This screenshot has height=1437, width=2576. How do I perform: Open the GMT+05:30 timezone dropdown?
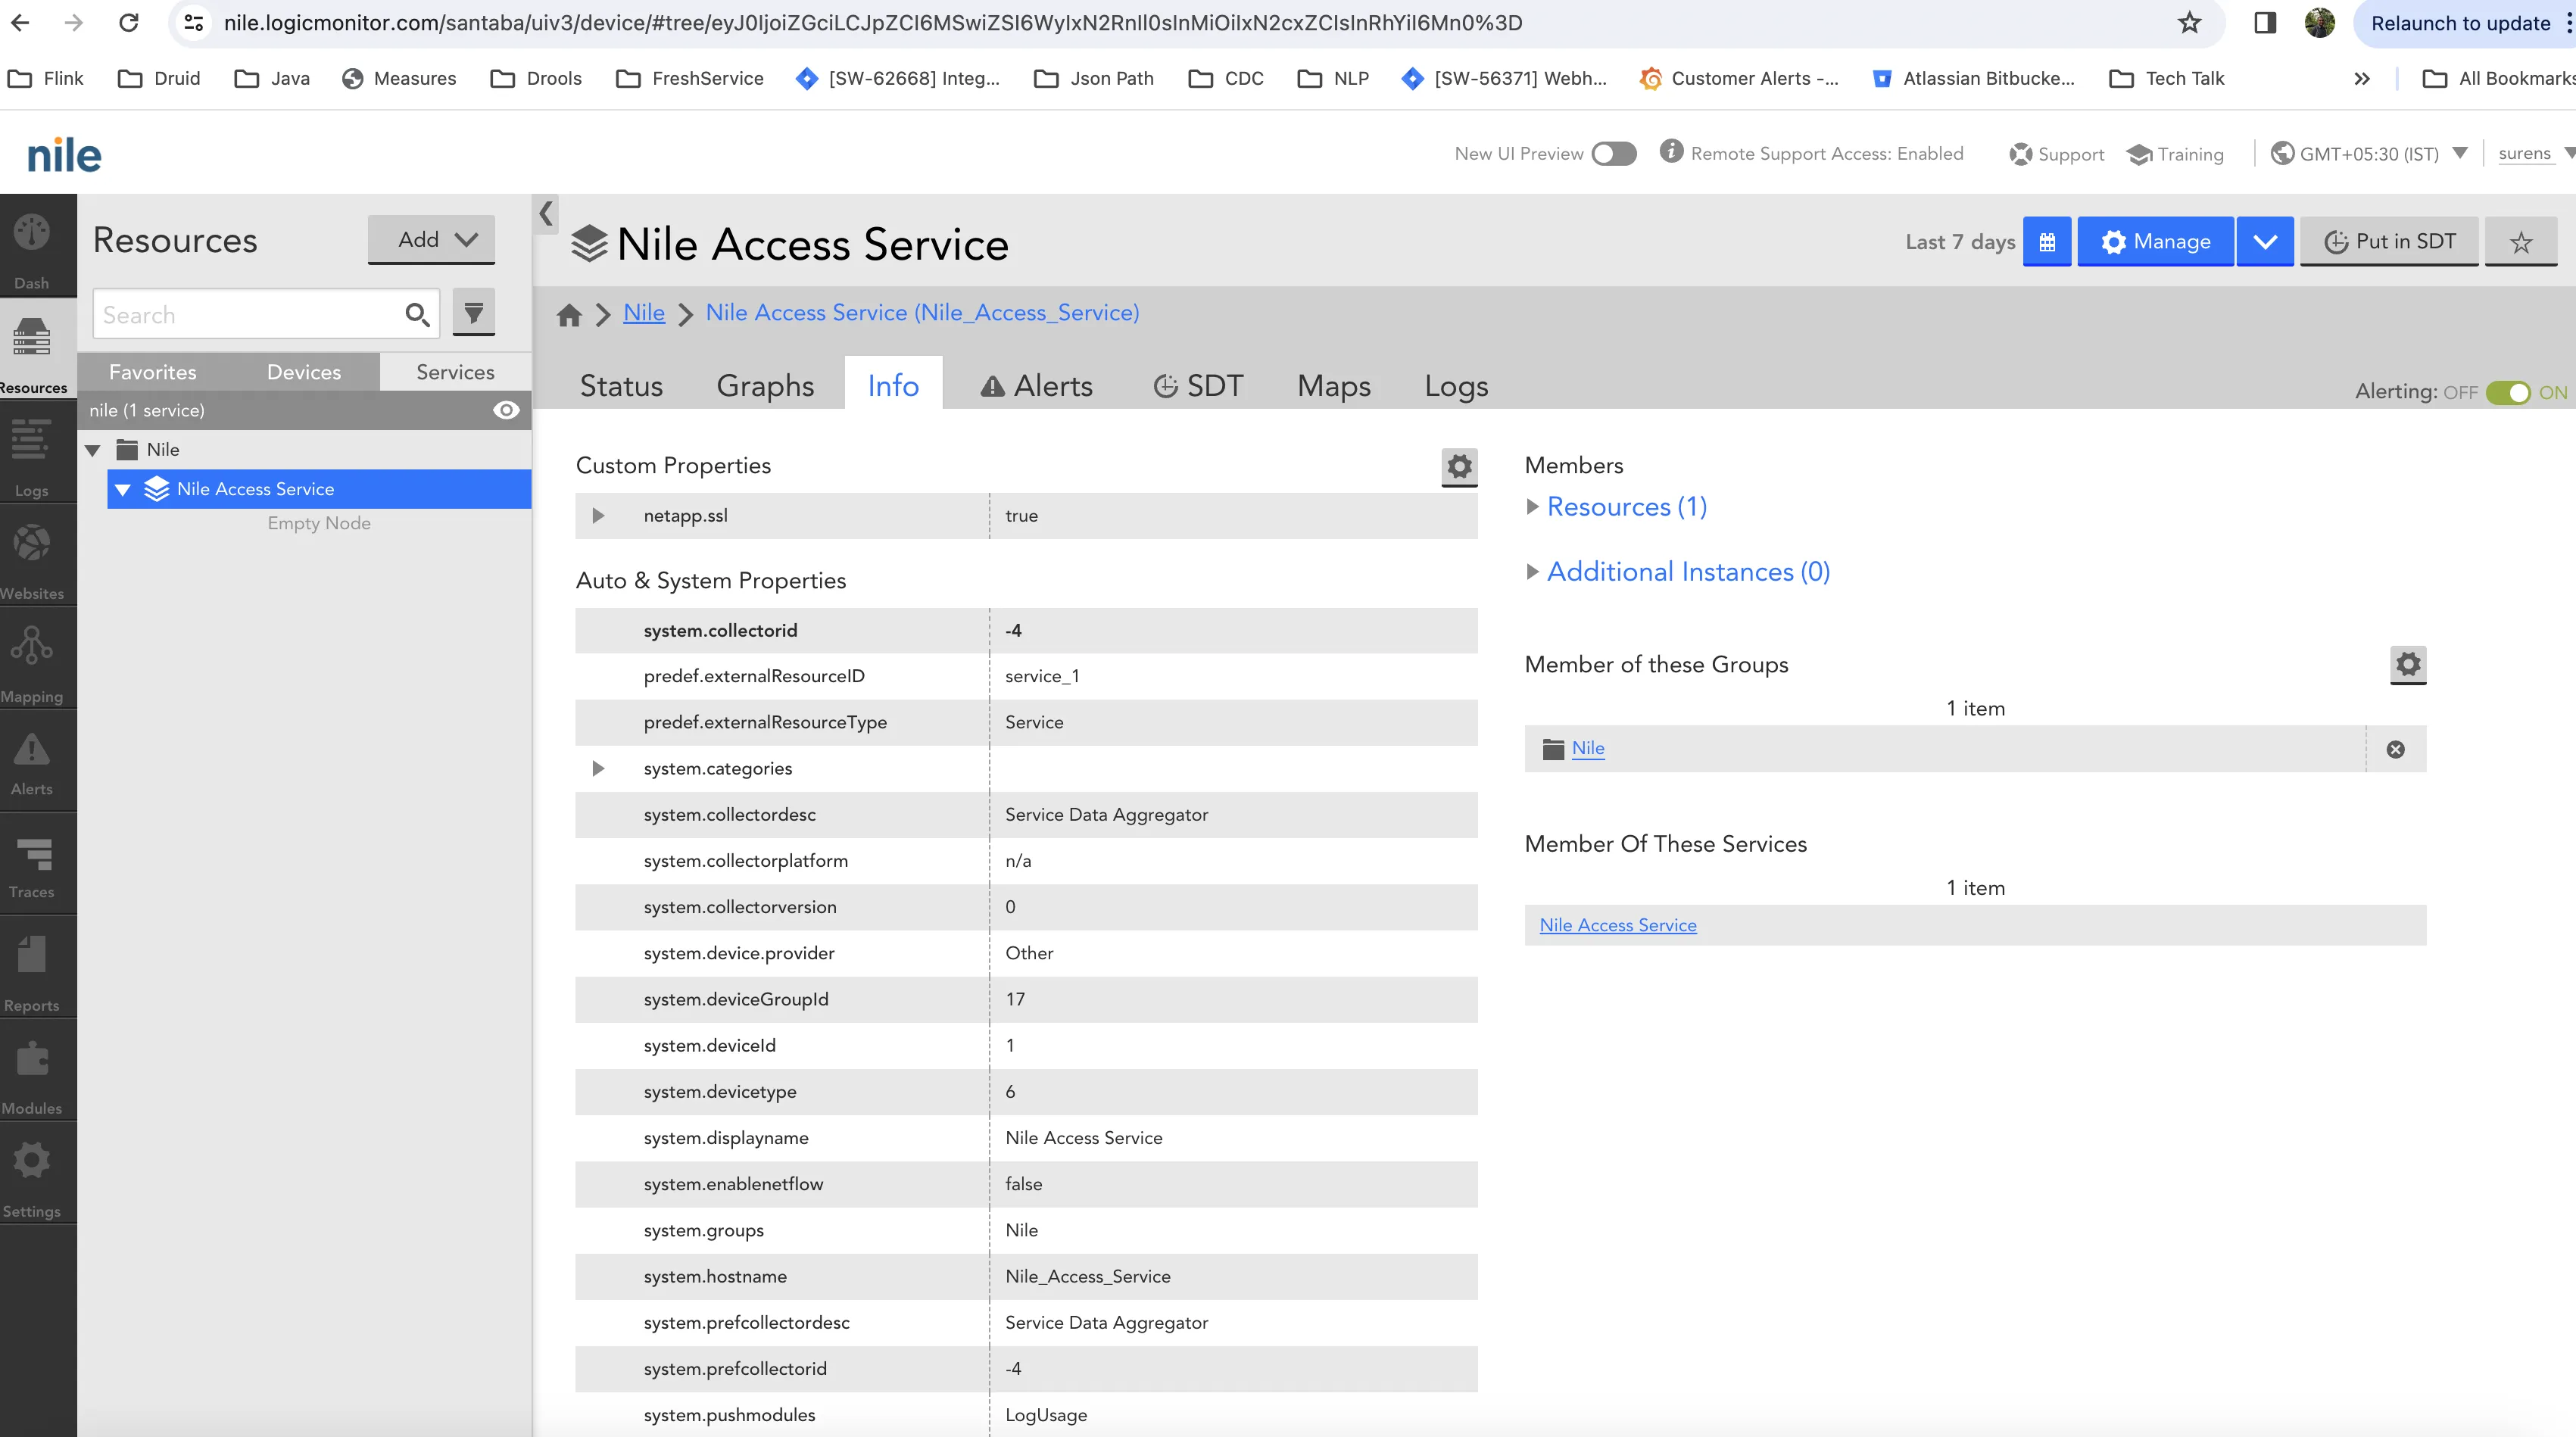tap(2369, 154)
